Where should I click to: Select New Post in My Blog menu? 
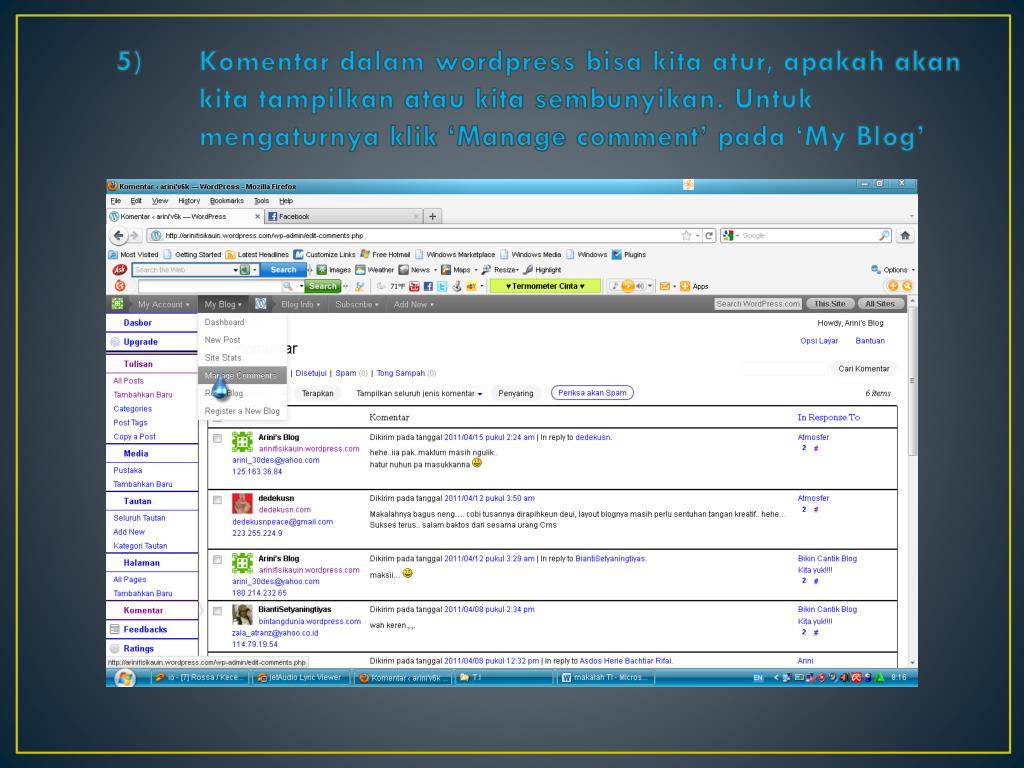coord(242,340)
